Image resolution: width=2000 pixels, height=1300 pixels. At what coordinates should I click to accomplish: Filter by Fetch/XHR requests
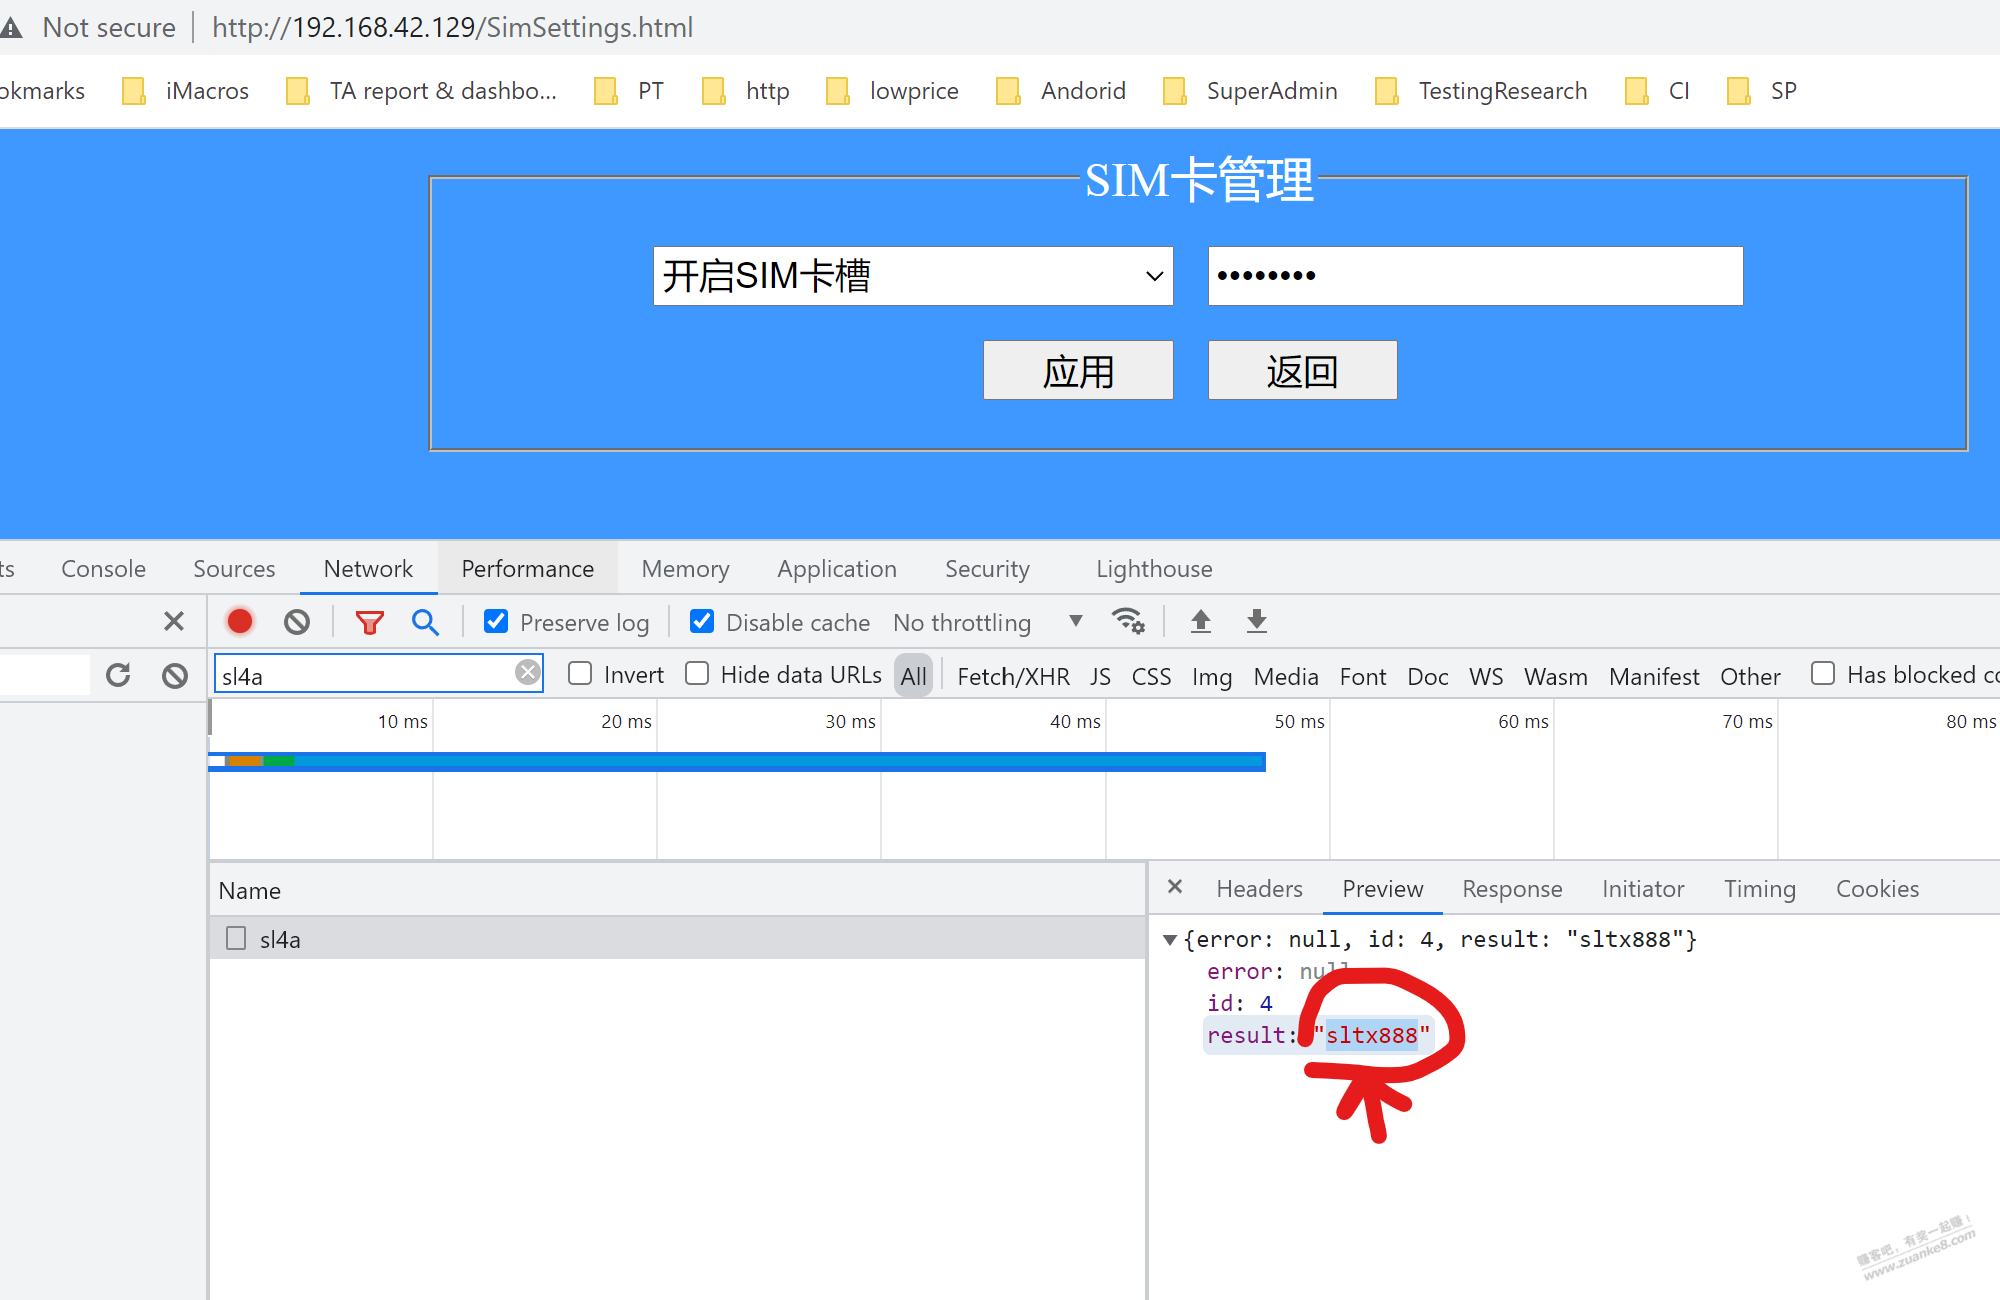click(1013, 676)
